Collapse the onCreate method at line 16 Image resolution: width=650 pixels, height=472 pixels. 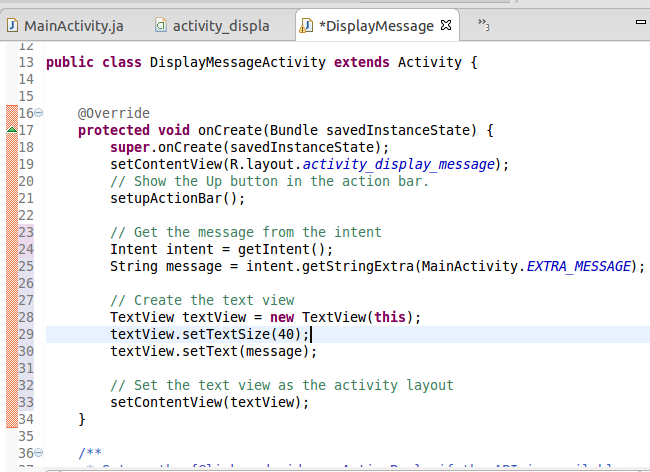coord(38,112)
